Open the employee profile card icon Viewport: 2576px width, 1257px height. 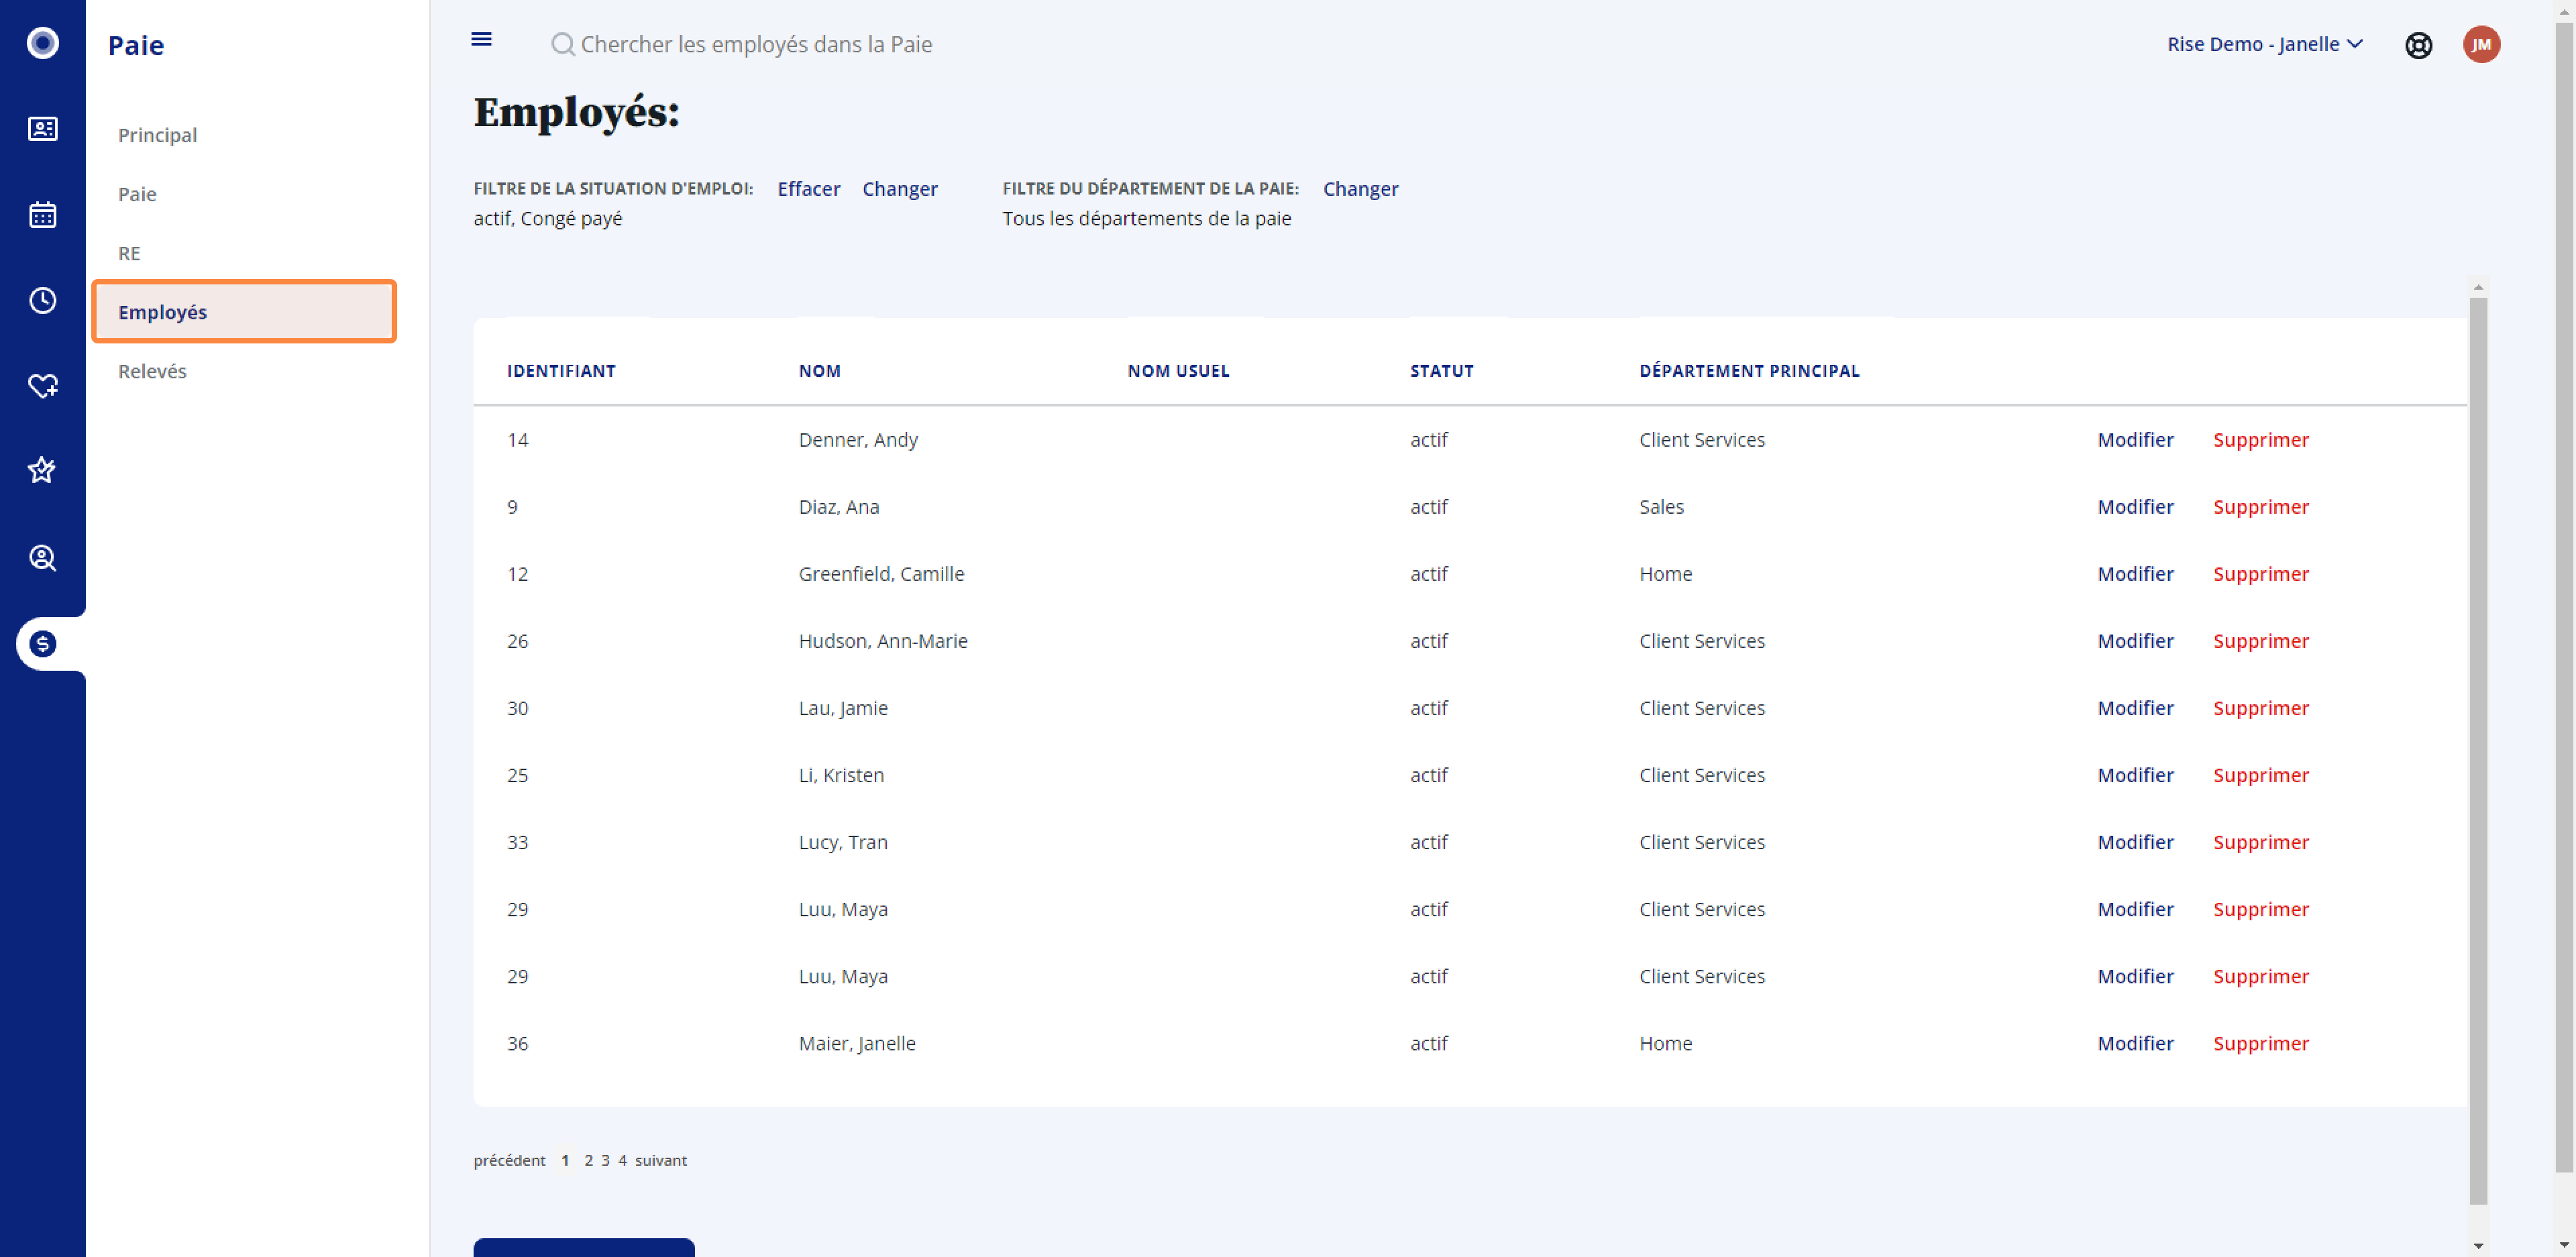42,129
